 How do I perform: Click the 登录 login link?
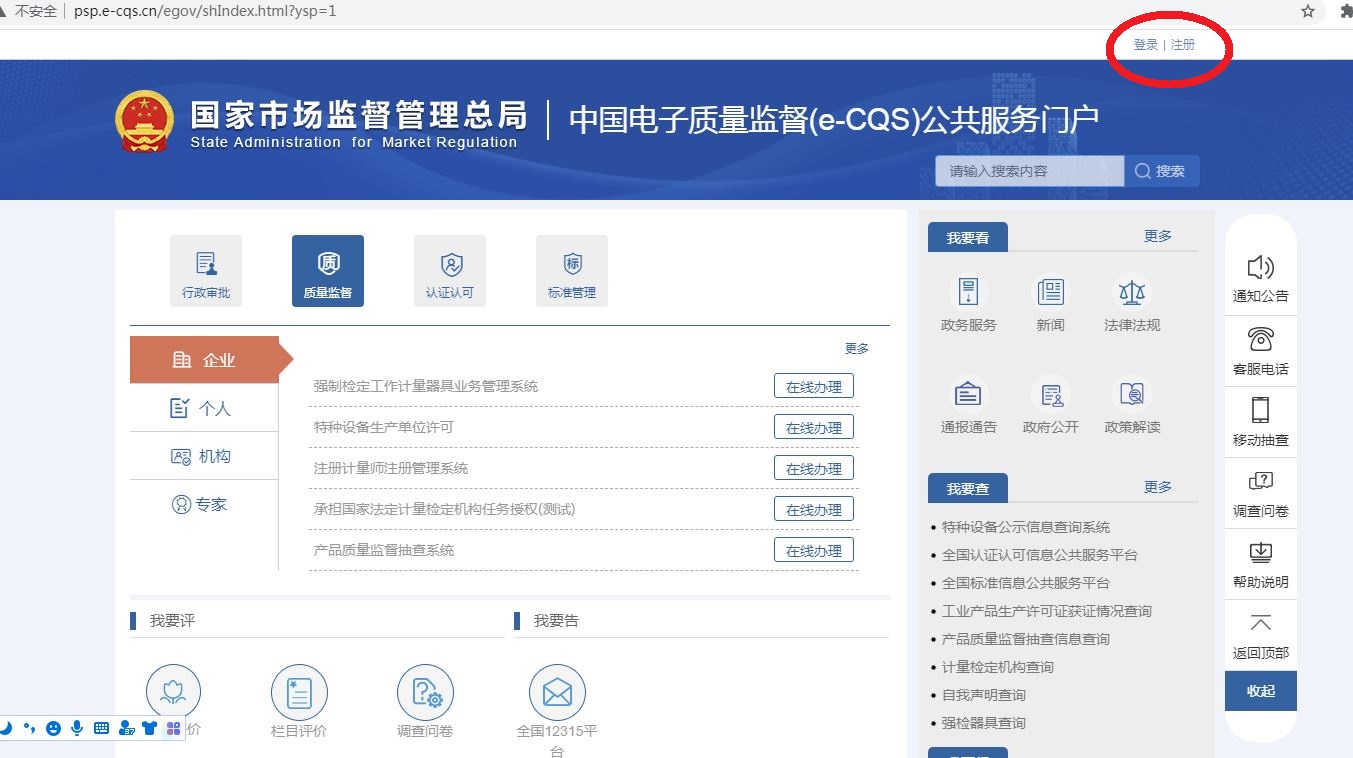(1145, 45)
